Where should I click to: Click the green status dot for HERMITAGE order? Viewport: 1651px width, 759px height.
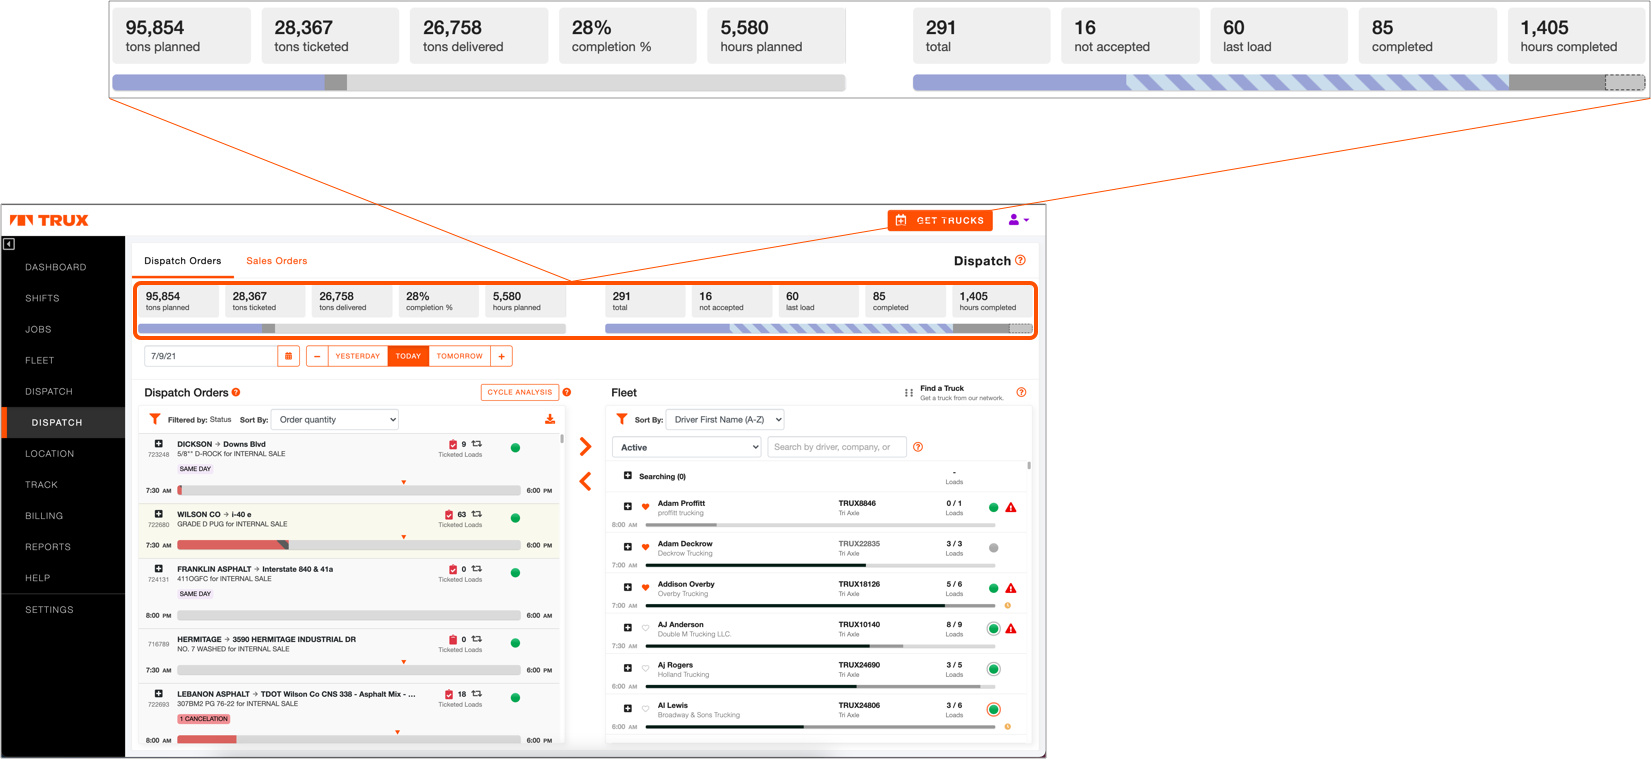tap(515, 643)
